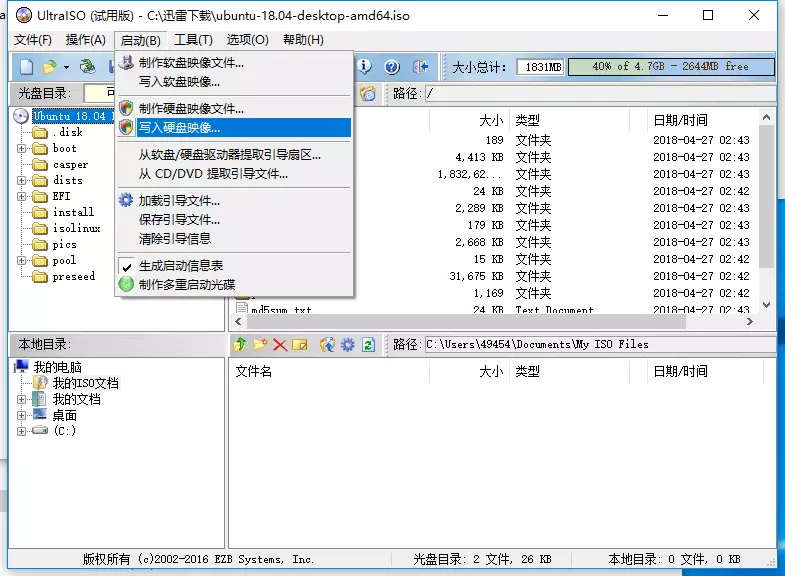Click the Open file folder toolbar icon
This screenshot has width=785, height=576.
pos(49,67)
